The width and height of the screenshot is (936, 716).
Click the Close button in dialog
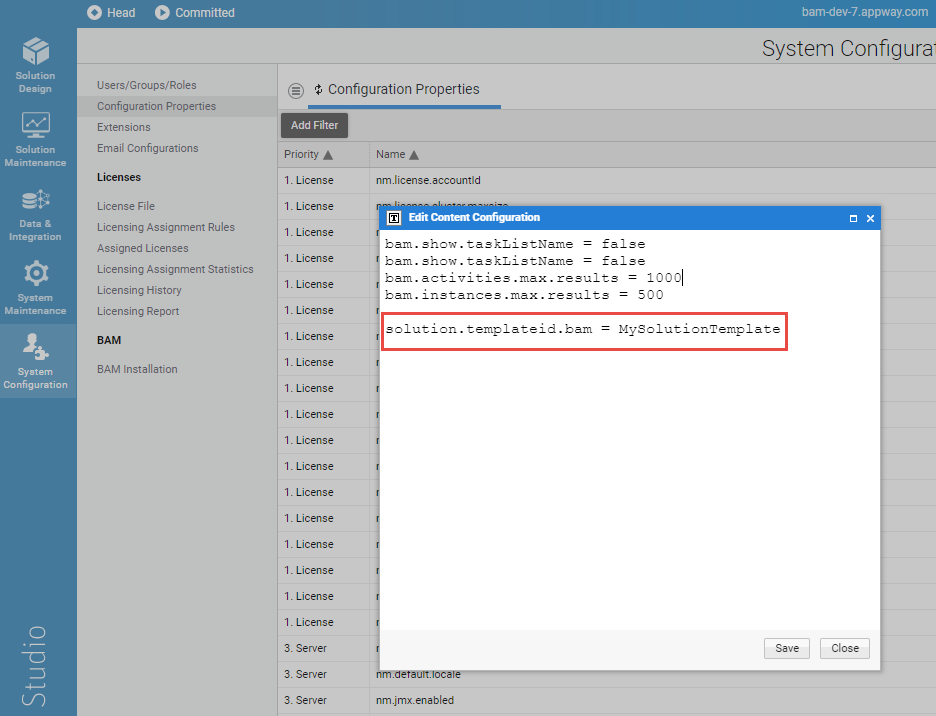(845, 649)
